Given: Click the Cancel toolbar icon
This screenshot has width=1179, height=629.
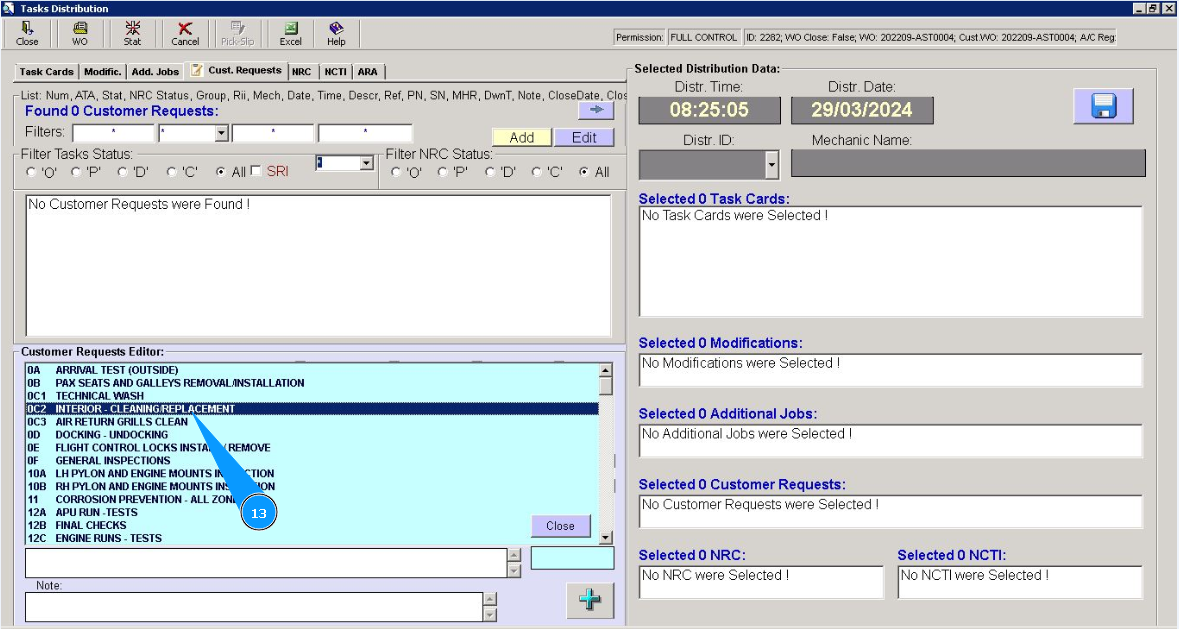Looking at the screenshot, I should click(185, 34).
